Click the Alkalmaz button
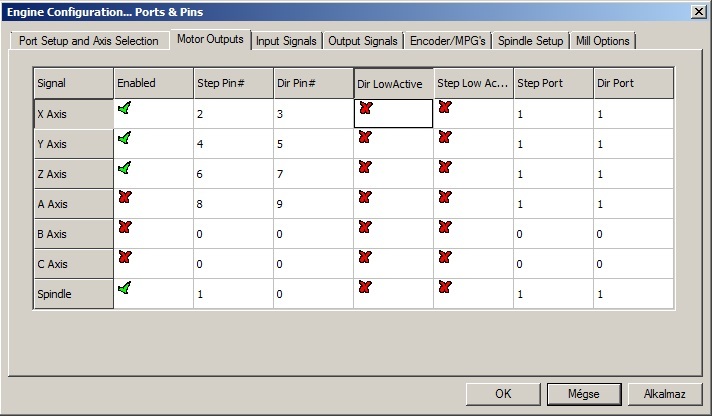 665,393
